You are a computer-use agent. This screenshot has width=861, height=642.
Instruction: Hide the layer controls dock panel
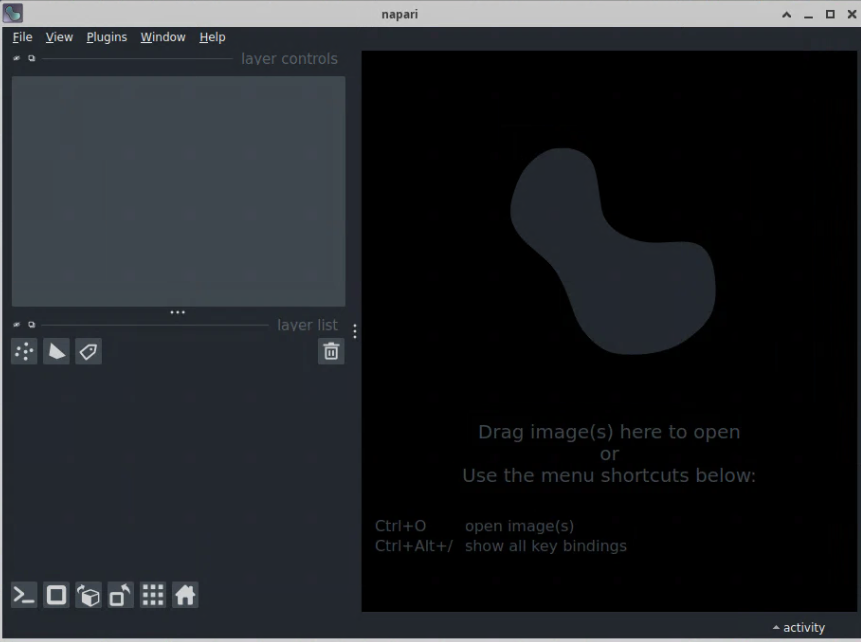(17, 59)
